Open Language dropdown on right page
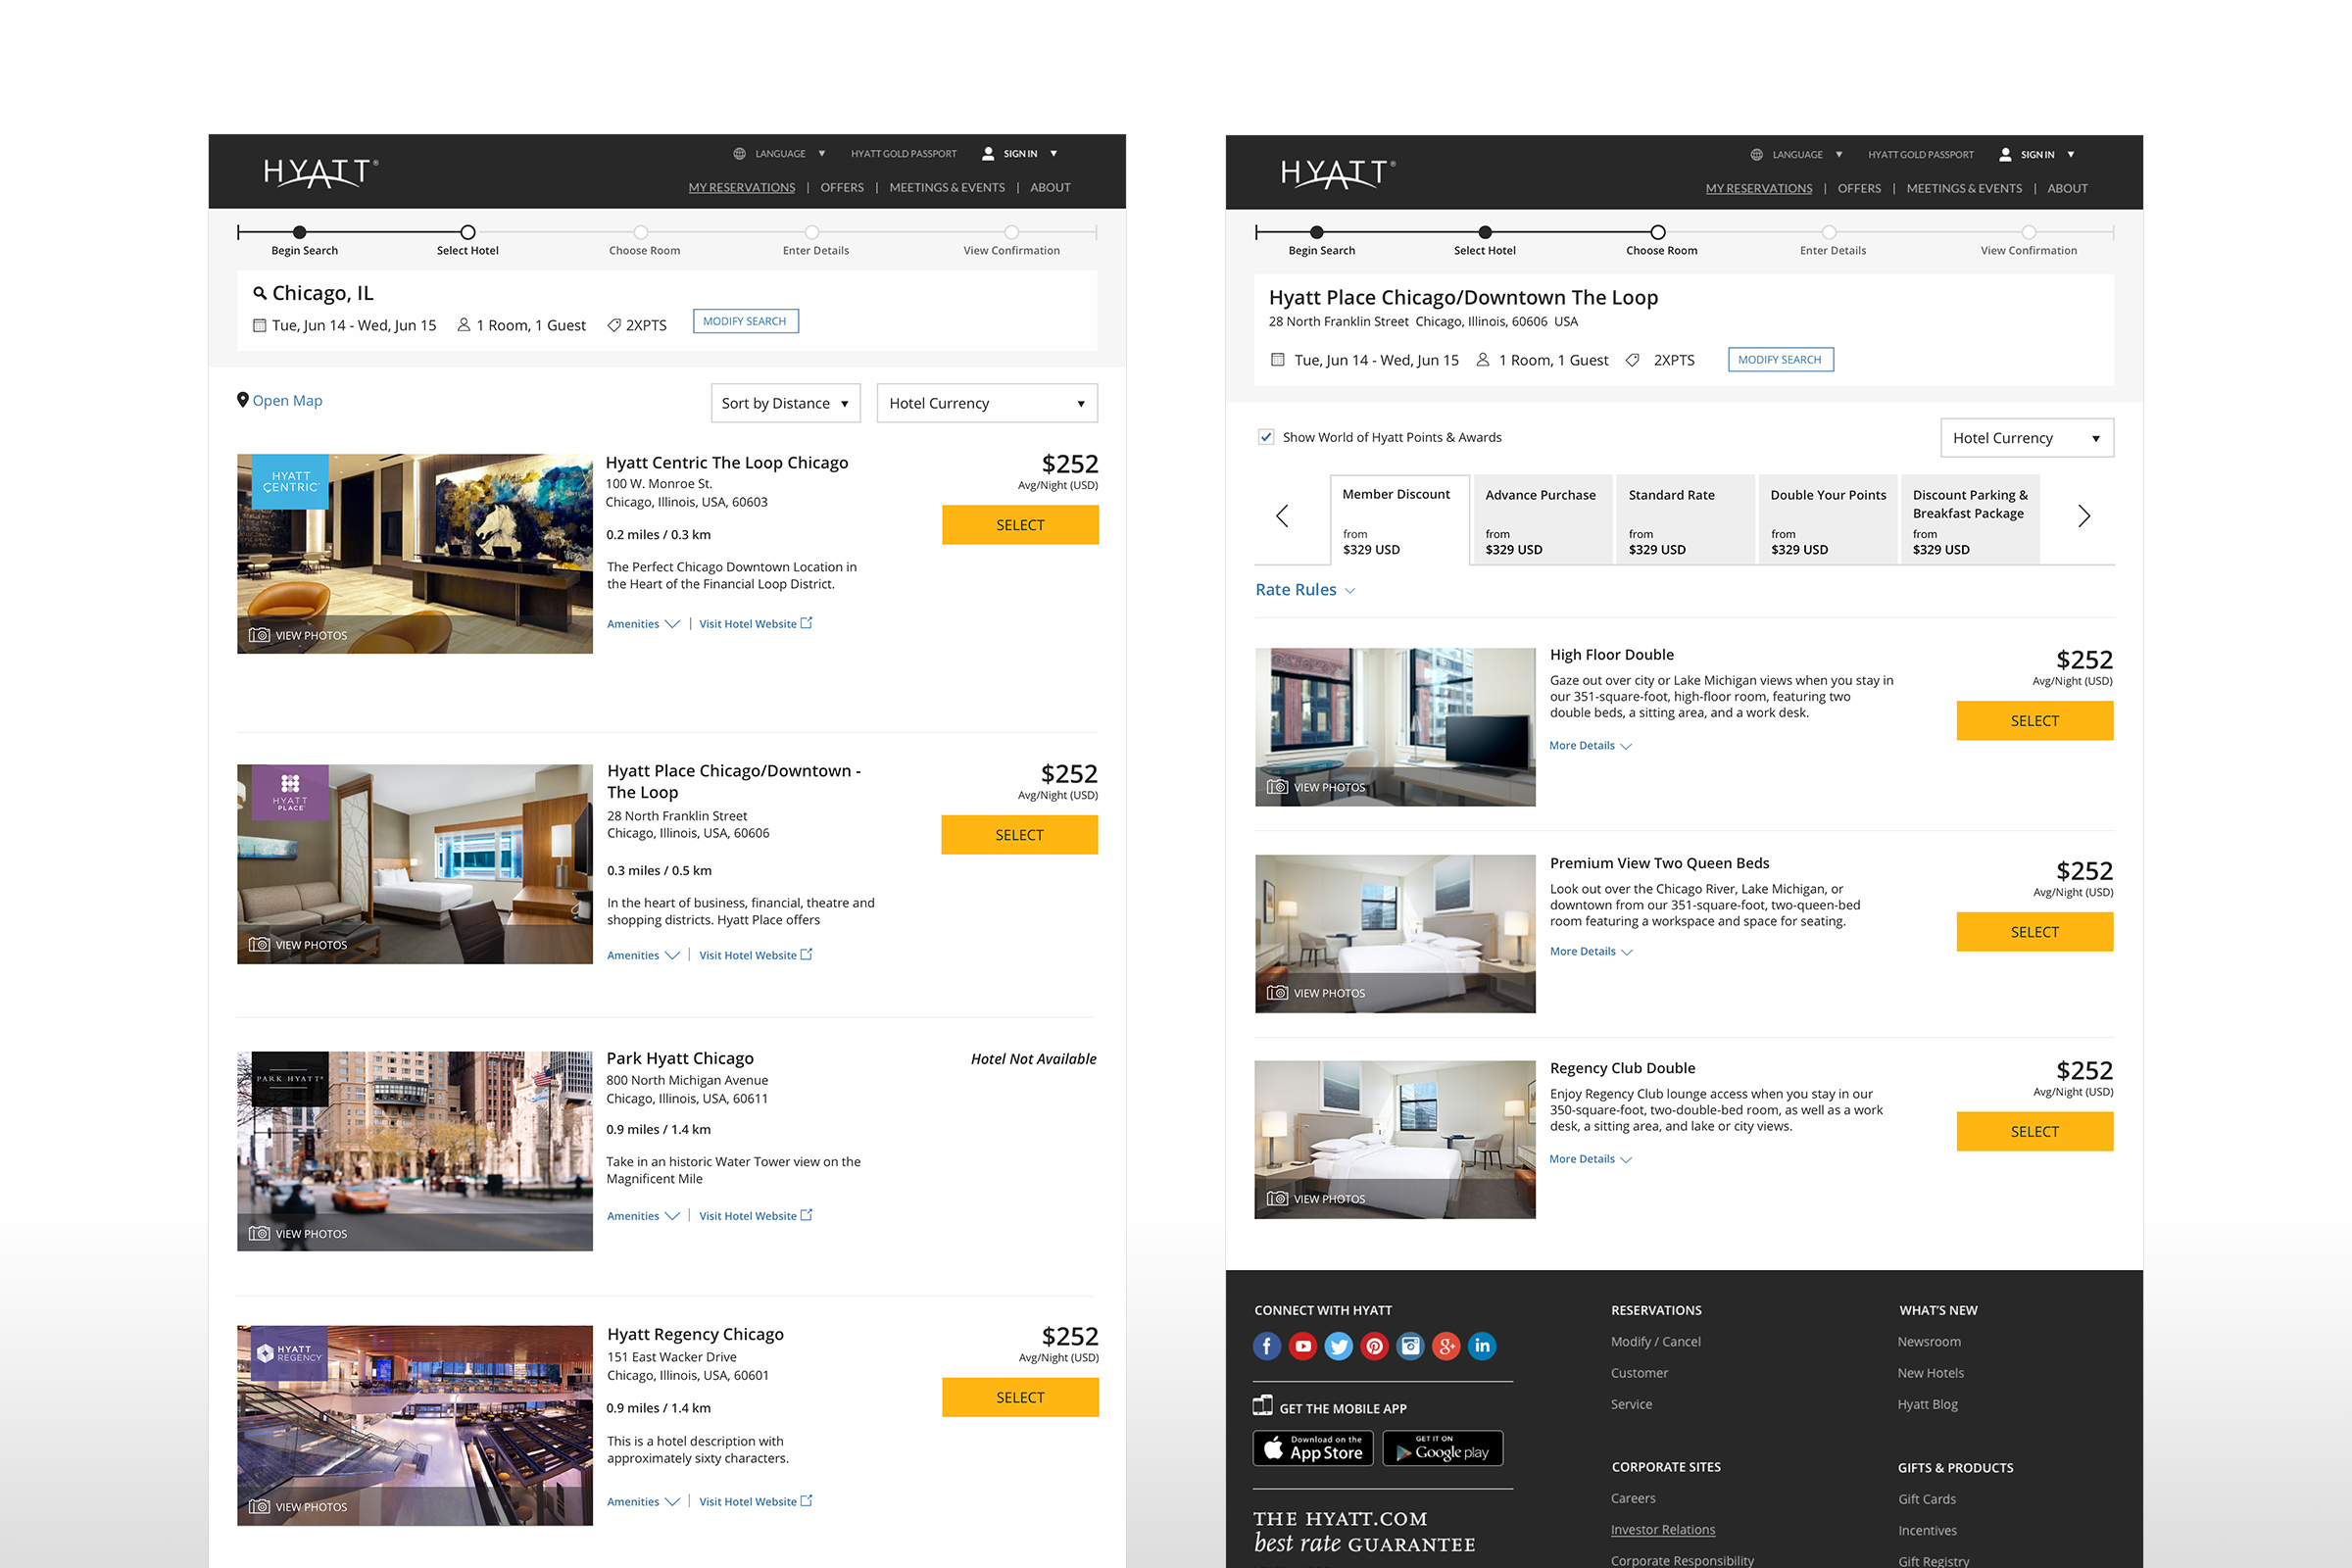Screen dimensions: 2352x1568 coord(1808,155)
